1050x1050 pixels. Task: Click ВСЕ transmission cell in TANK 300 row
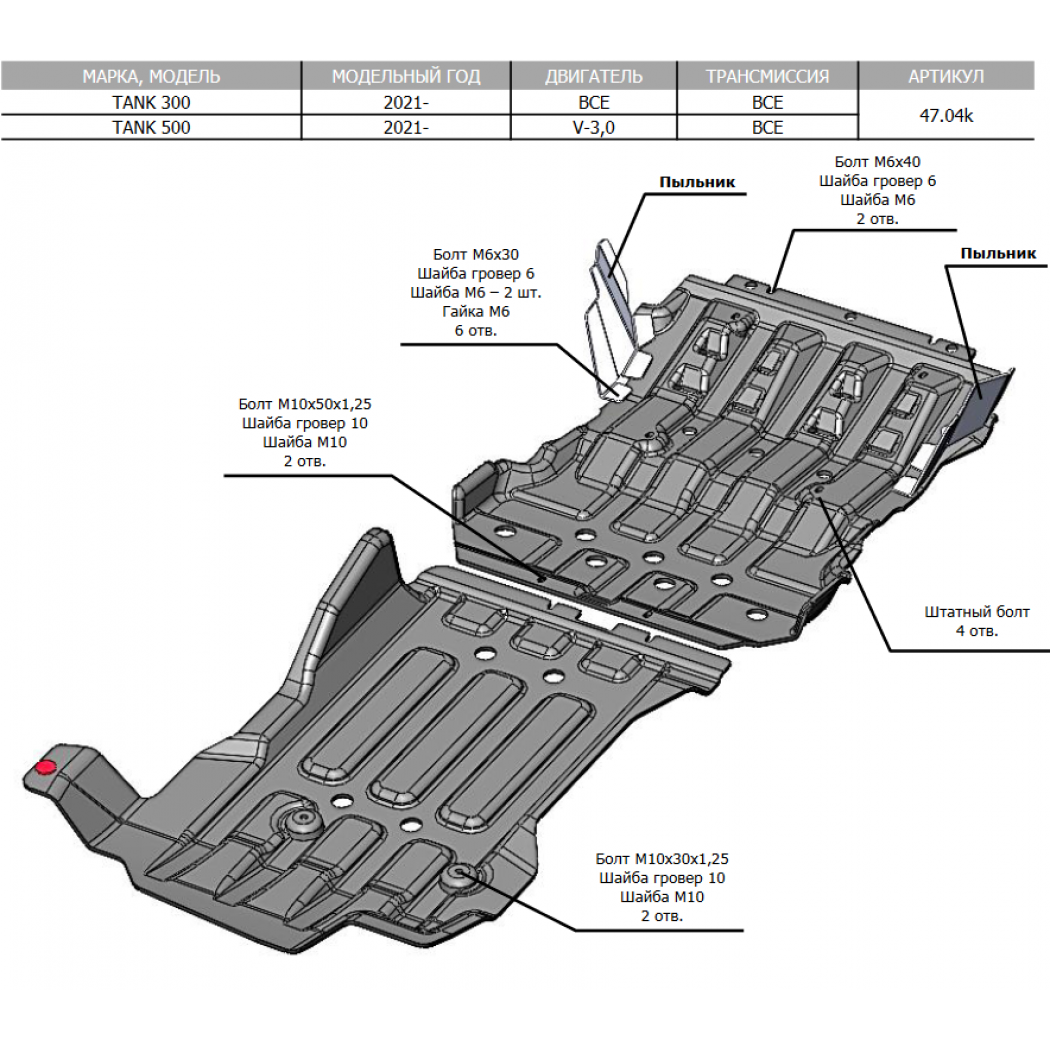(767, 102)
